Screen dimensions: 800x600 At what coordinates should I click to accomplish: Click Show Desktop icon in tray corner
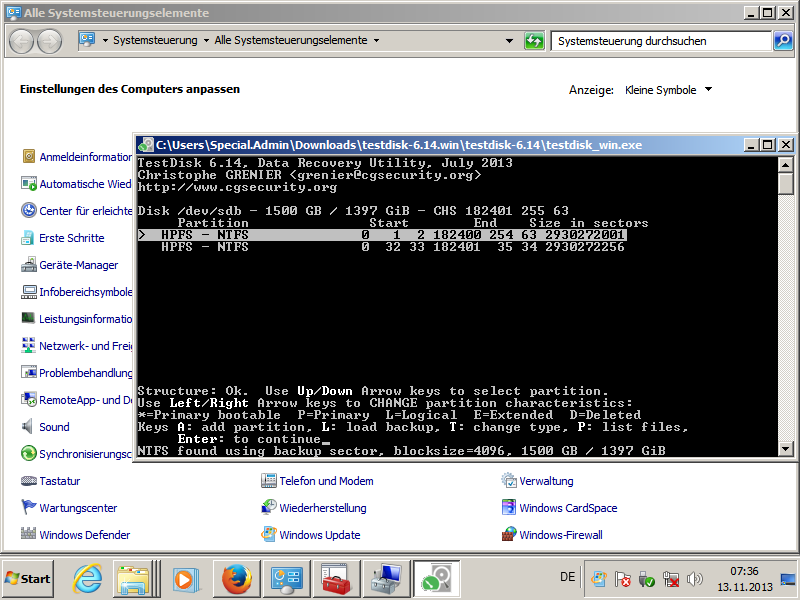tap(788, 579)
